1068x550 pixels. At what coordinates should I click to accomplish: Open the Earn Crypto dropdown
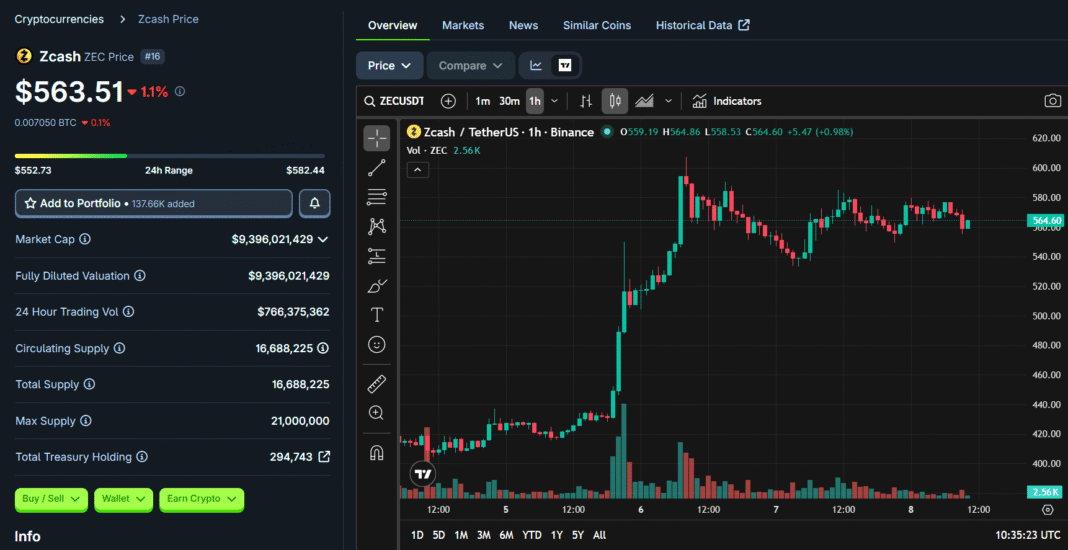click(202, 499)
